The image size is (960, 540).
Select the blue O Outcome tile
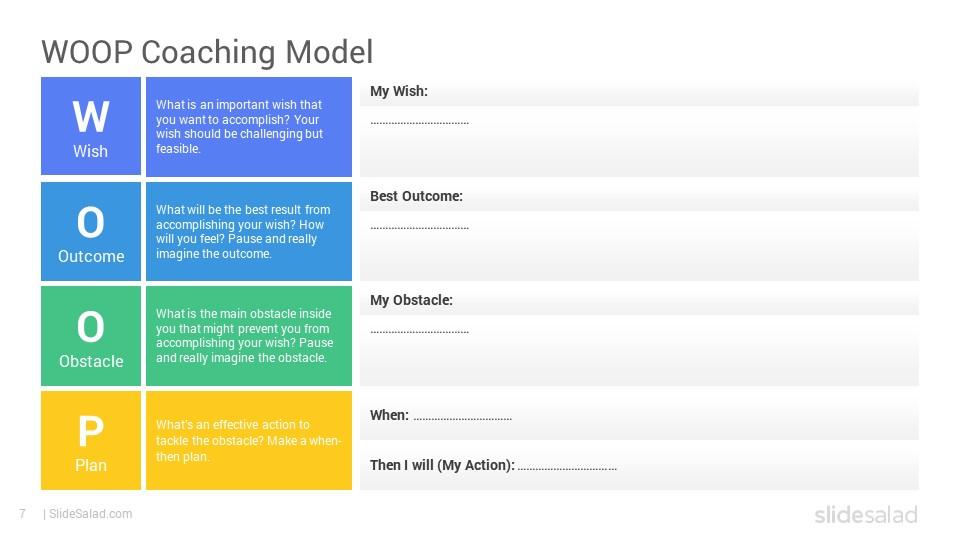click(91, 231)
